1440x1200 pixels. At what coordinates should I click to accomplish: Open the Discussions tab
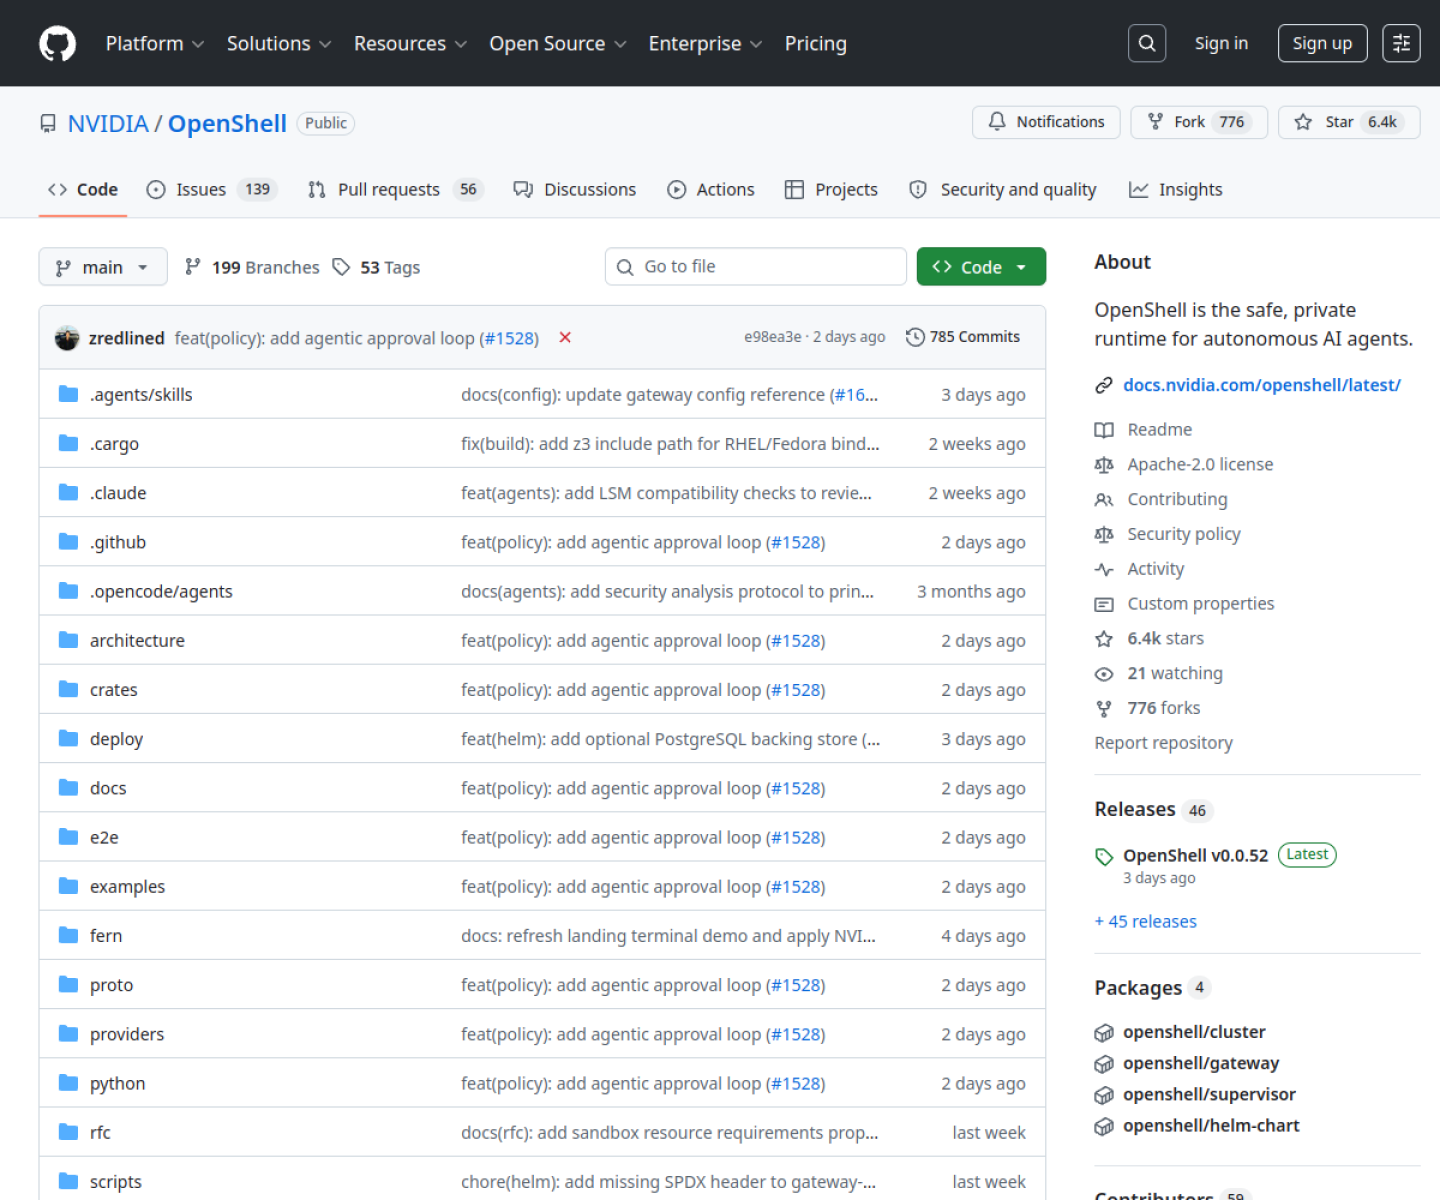[x=574, y=190]
